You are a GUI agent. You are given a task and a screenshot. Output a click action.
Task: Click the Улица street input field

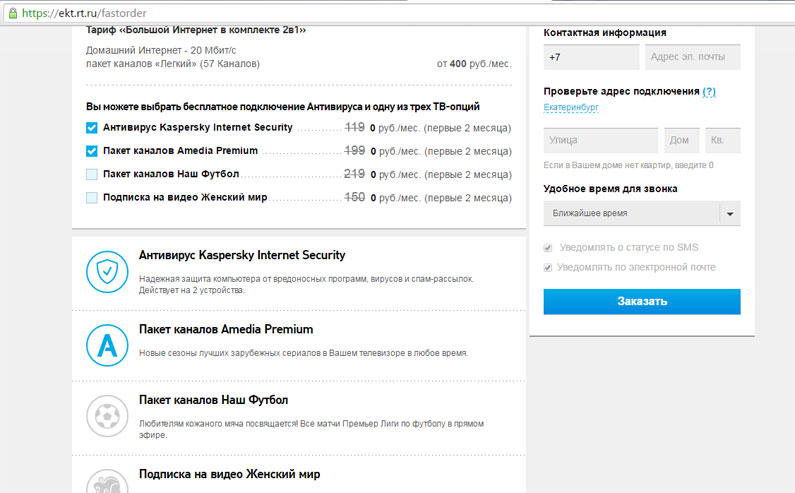[600, 141]
